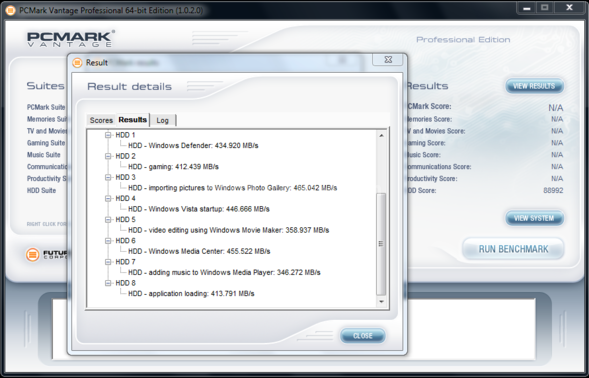
Task: Select HDD Suite in Suites list
Action: point(41,191)
